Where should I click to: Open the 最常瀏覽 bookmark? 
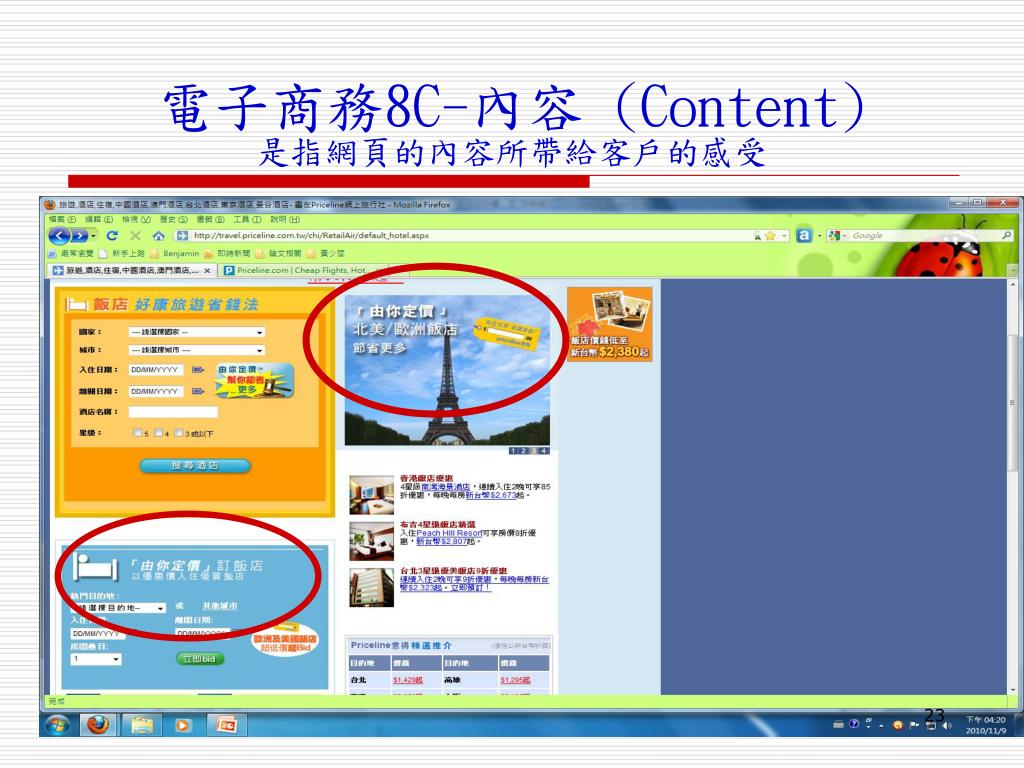pos(71,253)
